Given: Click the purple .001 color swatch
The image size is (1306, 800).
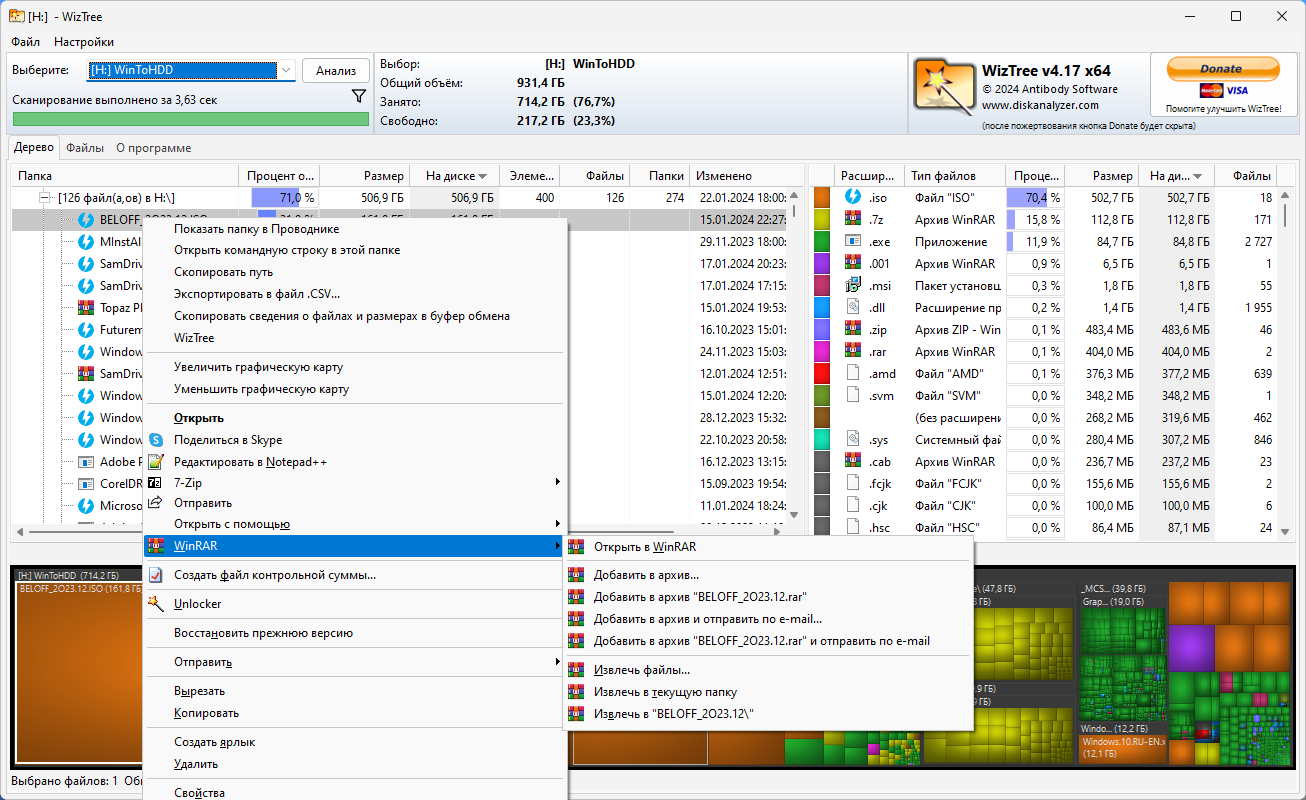Looking at the screenshot, I should click(823, 264).
